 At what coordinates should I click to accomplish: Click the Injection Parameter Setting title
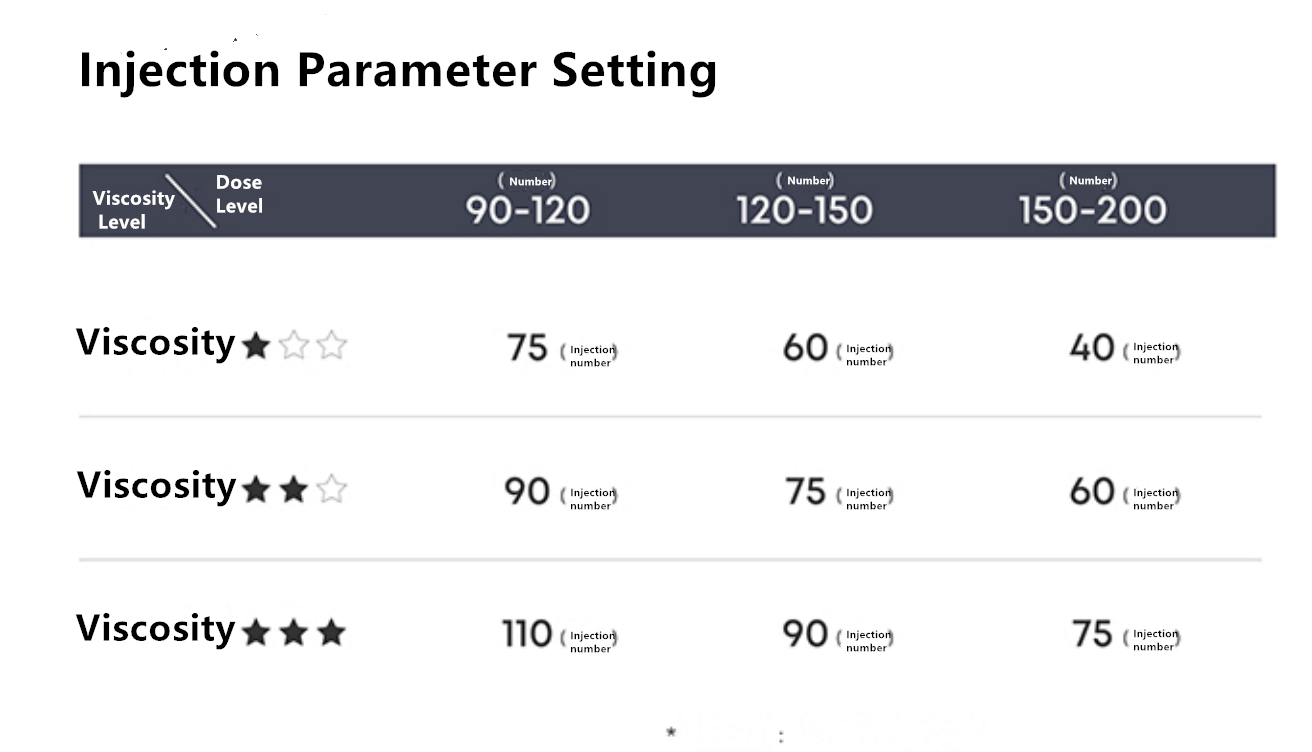coord(397,70)
